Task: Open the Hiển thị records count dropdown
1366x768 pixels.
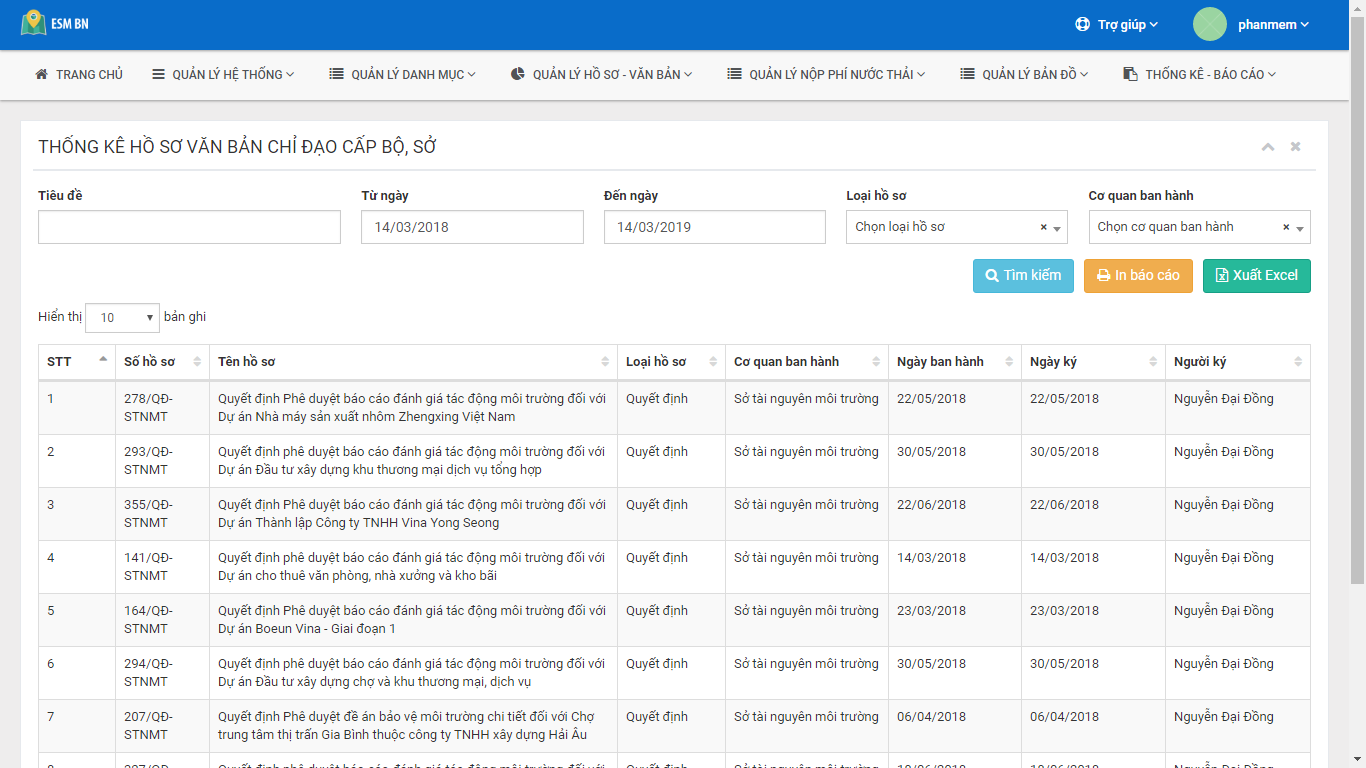Action: coord(122,318)
